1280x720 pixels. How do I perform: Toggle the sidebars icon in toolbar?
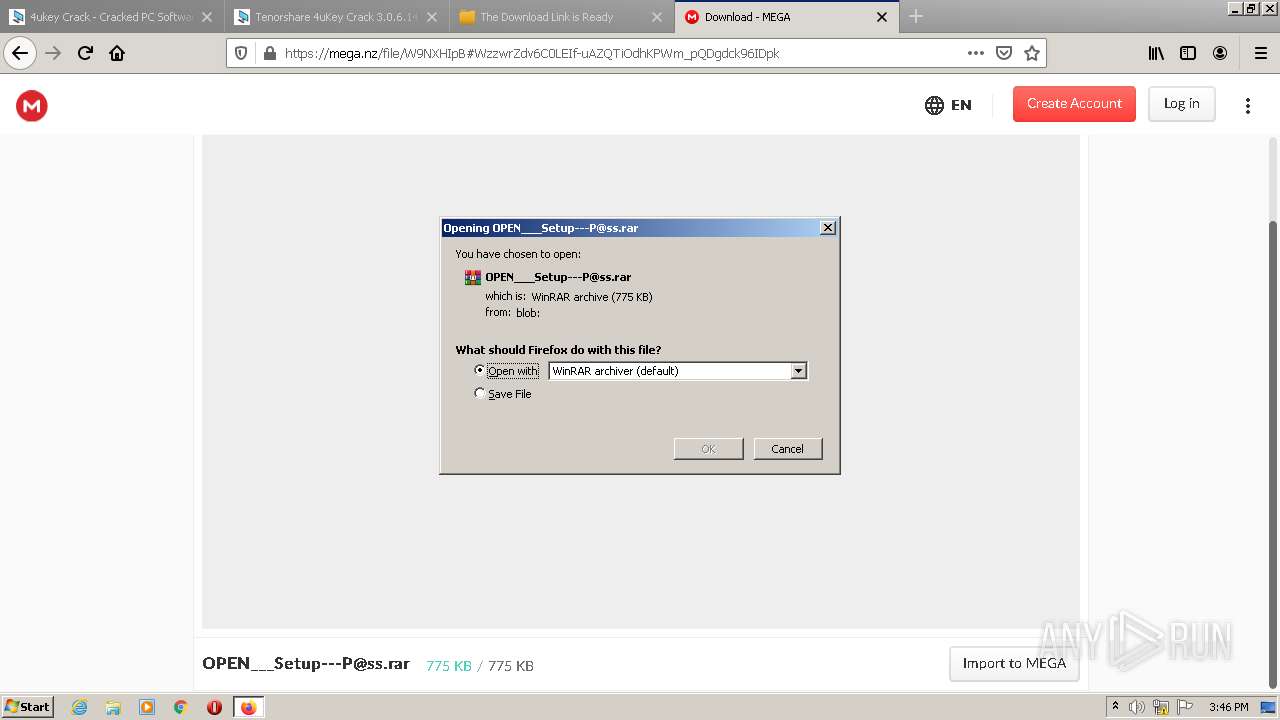(x=1188, y=53)
